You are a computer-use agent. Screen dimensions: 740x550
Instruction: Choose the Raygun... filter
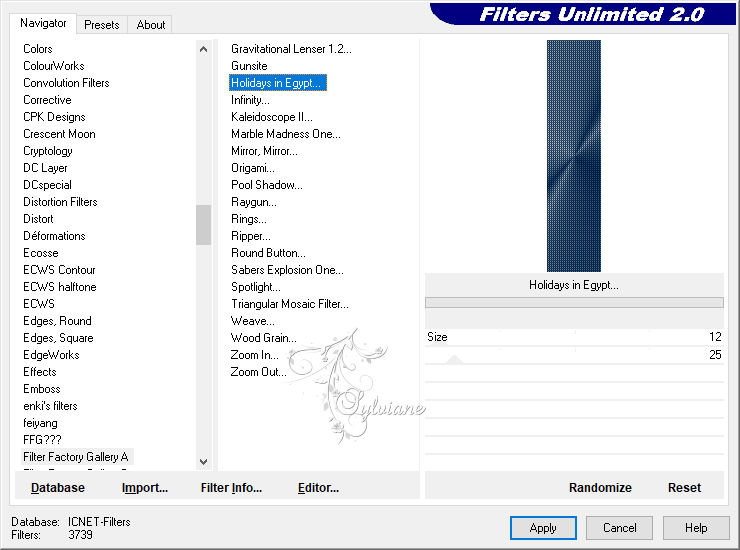pos(253,202)
